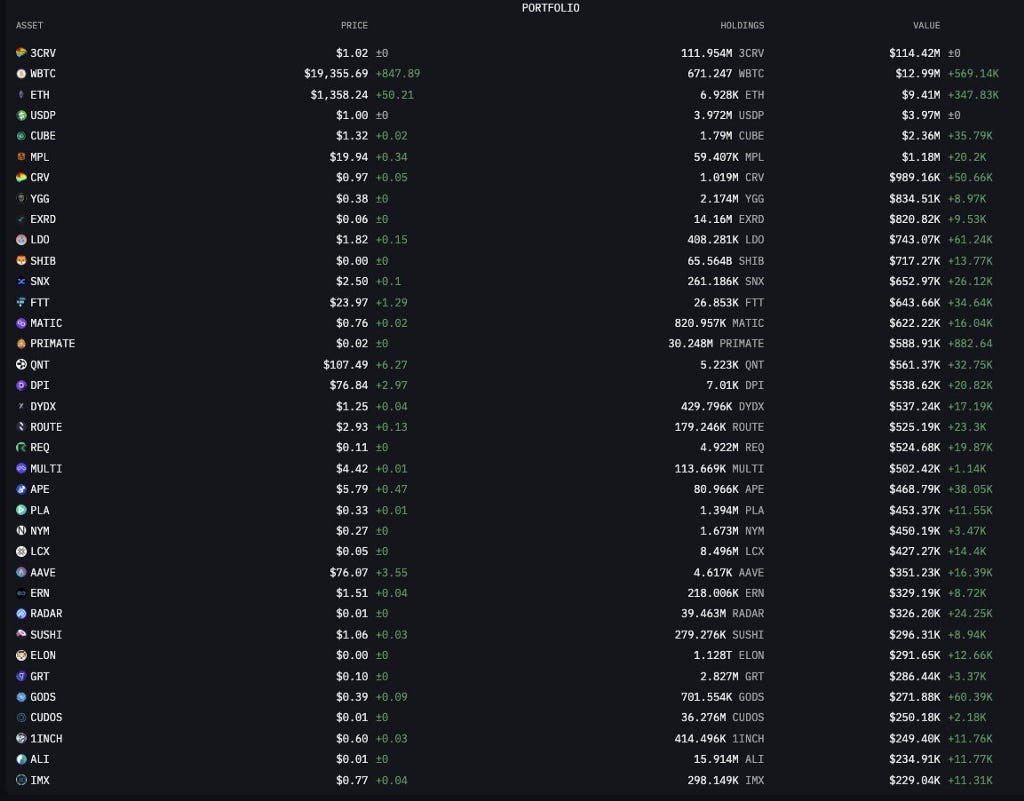The image size is (1024, 801).
Task: Click holdings 65.564B SHIB
Action: [x=726, y=260]
